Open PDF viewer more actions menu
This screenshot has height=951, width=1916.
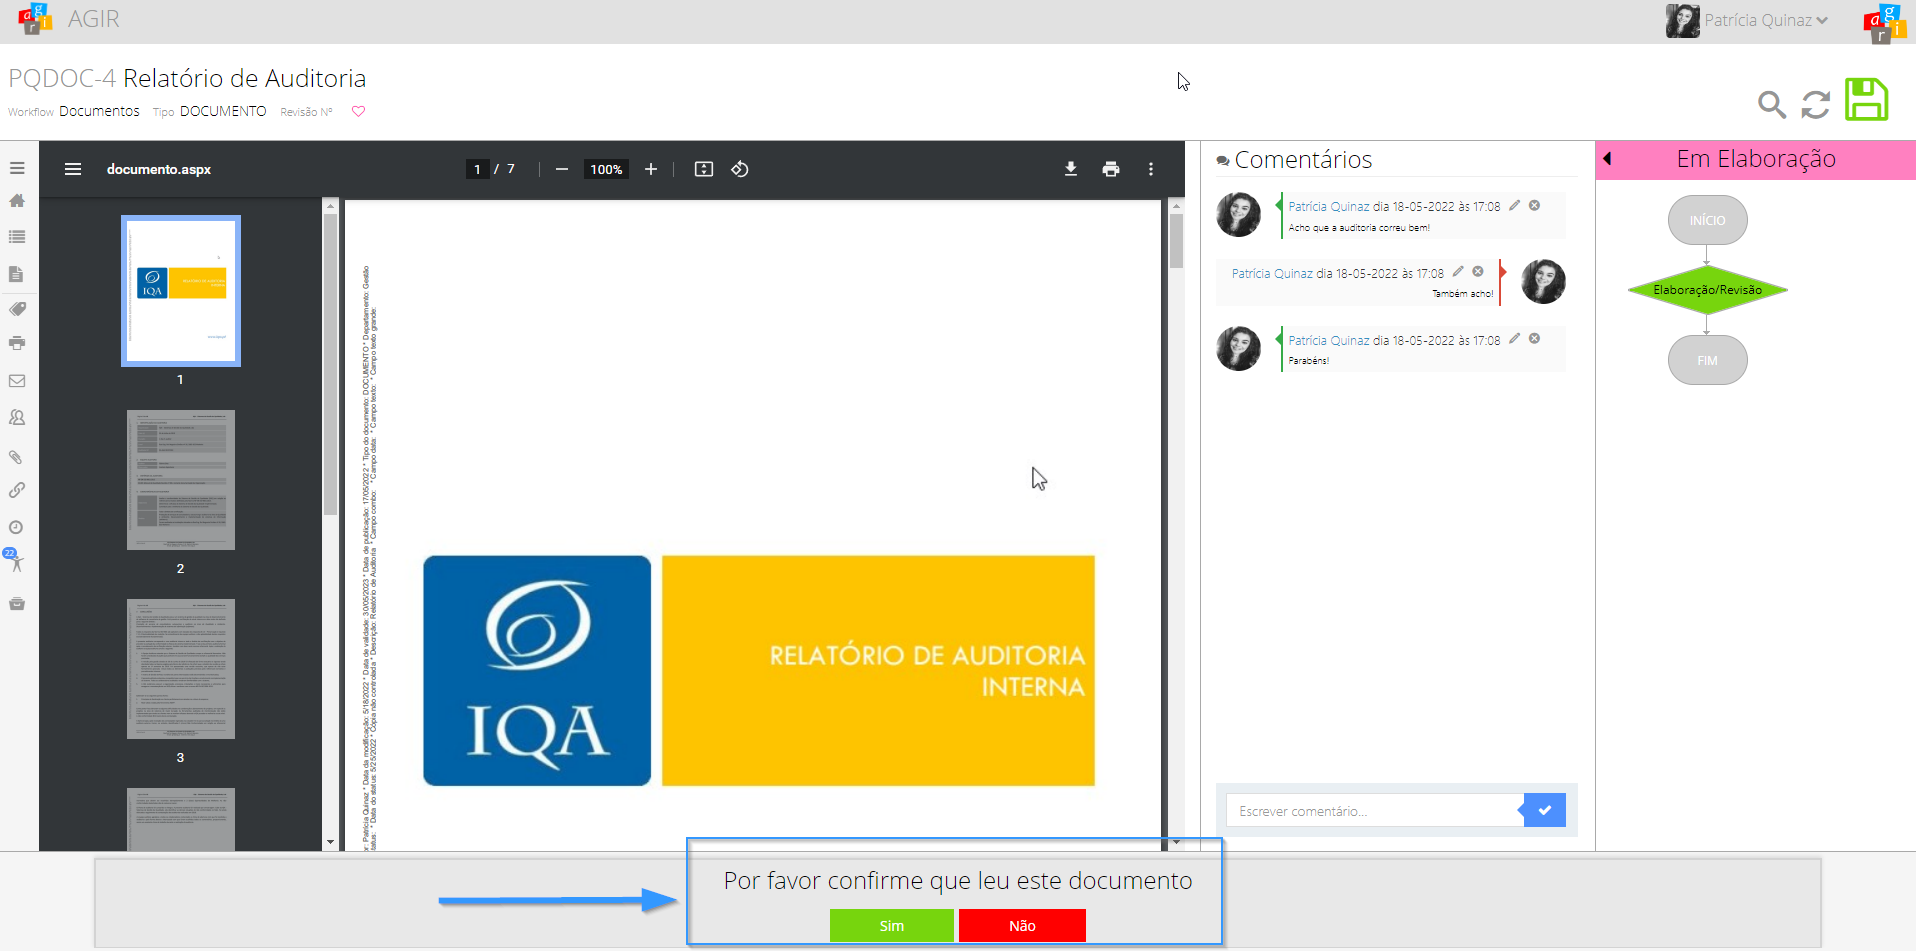pyautogui.click(x=1151, y=169)
